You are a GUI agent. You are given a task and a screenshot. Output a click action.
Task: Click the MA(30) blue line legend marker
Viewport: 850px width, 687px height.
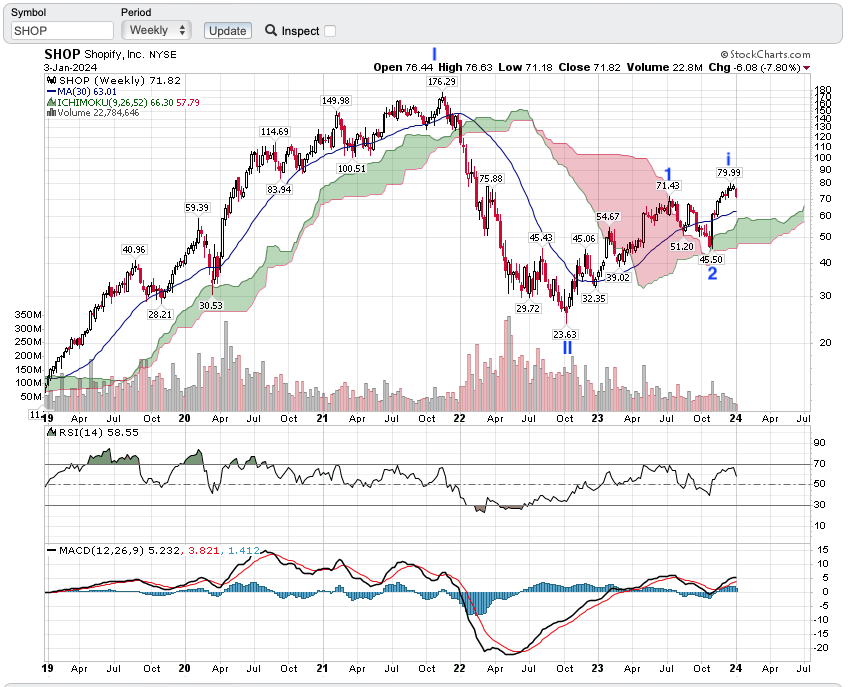pos(51,92)
